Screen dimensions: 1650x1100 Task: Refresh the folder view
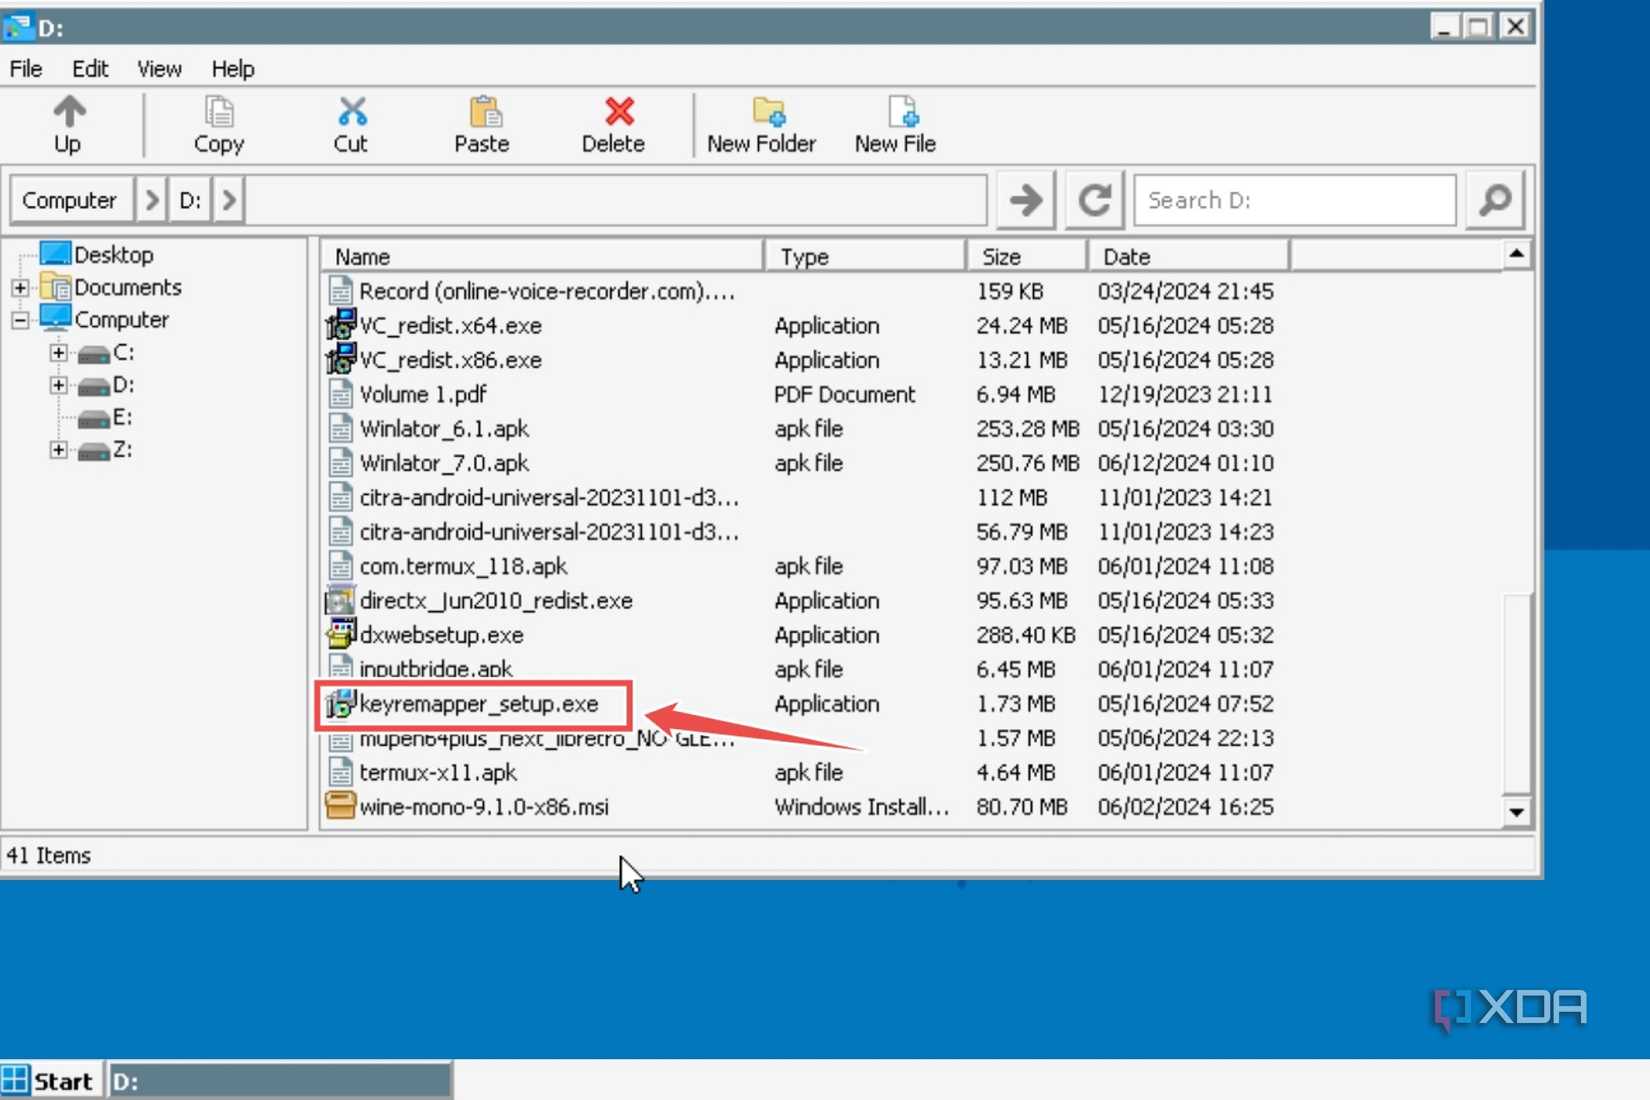point(1093,199)
